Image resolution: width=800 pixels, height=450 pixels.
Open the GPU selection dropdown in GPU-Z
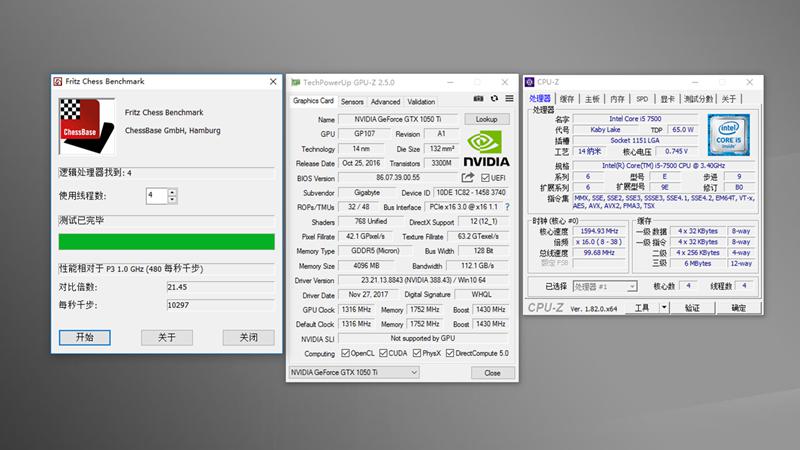tap(354, 372)
